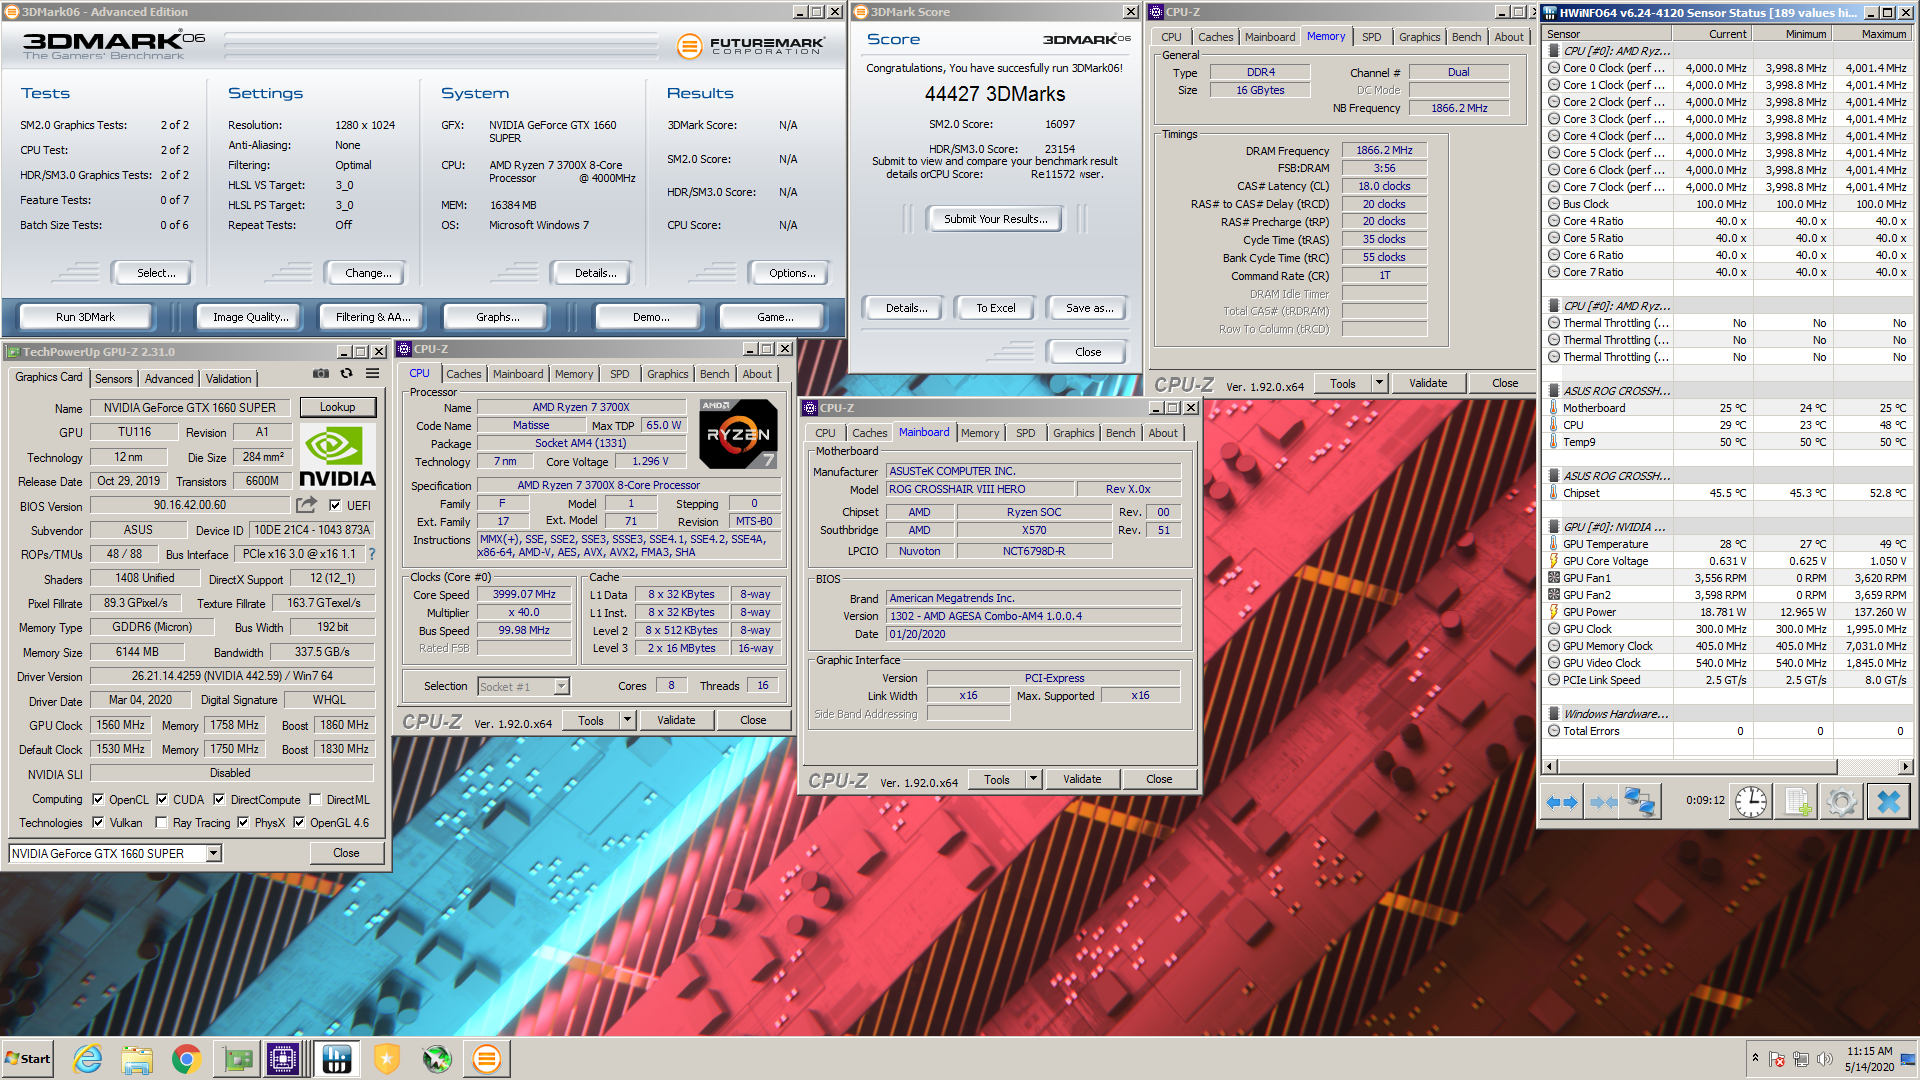Screen dimensions: 1920x1080
Task: Select GPU Temperature row in HWiNFO
Action: (1727, 544)
